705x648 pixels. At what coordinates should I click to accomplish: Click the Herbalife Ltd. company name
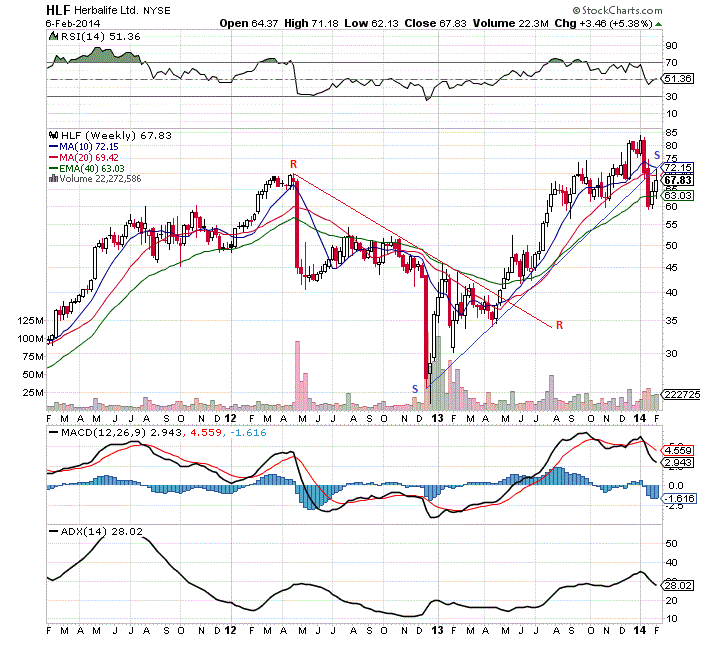(107, 10)
